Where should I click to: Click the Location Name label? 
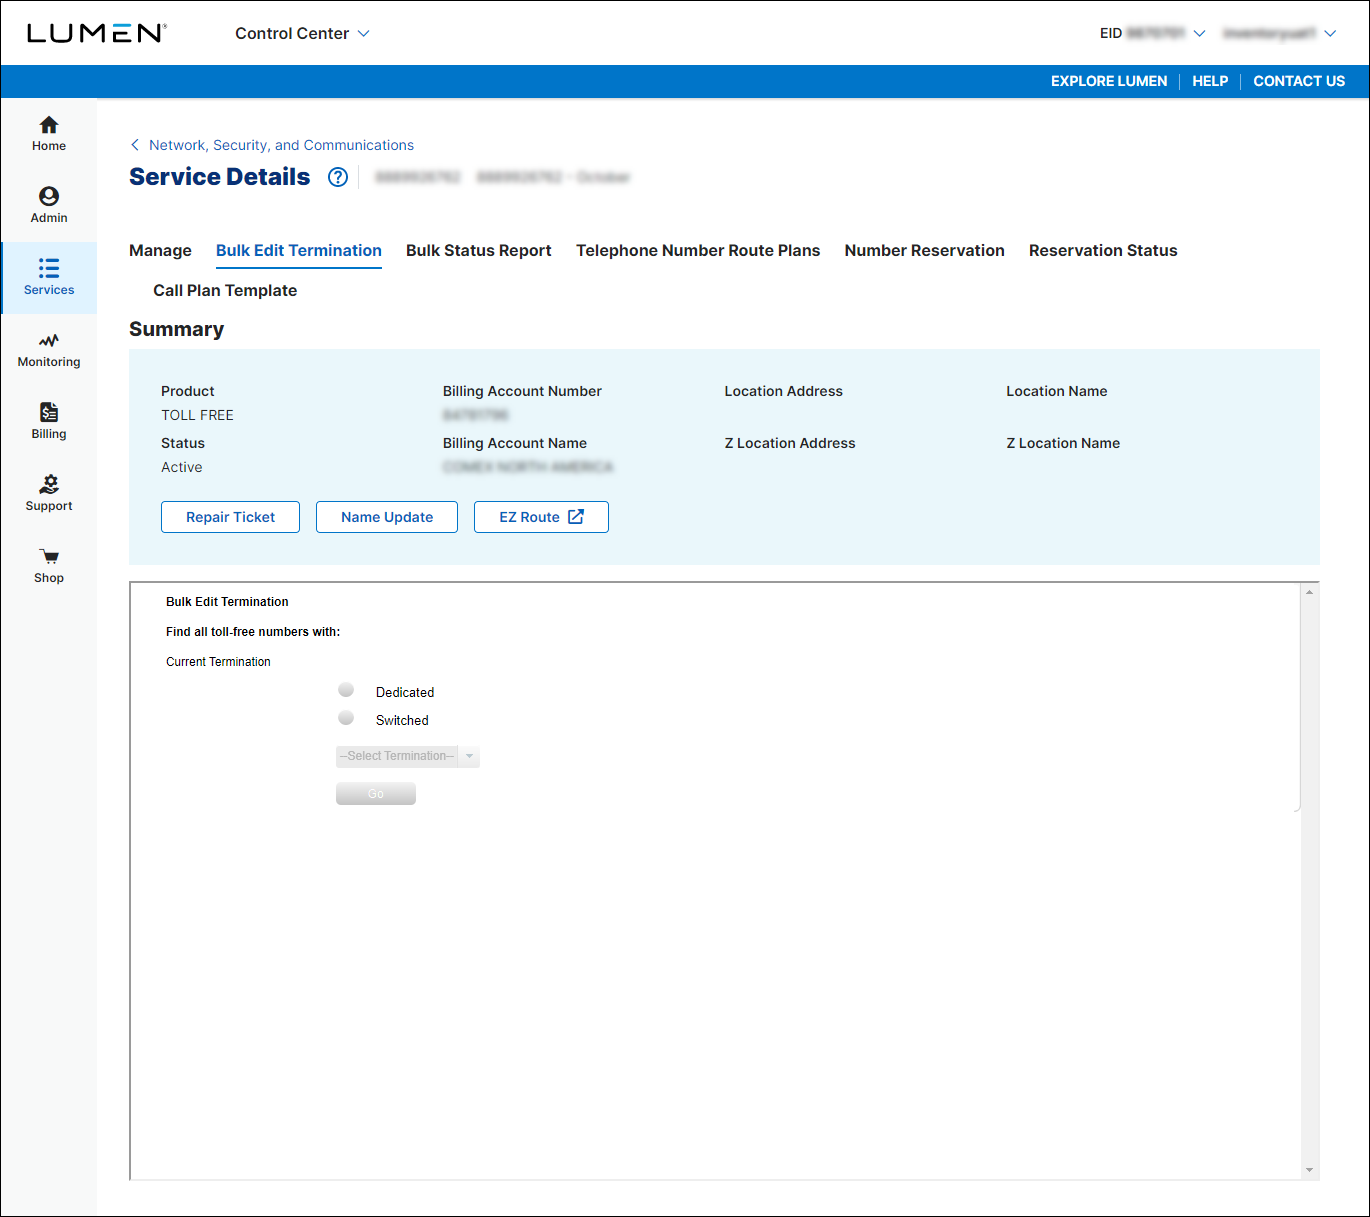[1057, 391]
